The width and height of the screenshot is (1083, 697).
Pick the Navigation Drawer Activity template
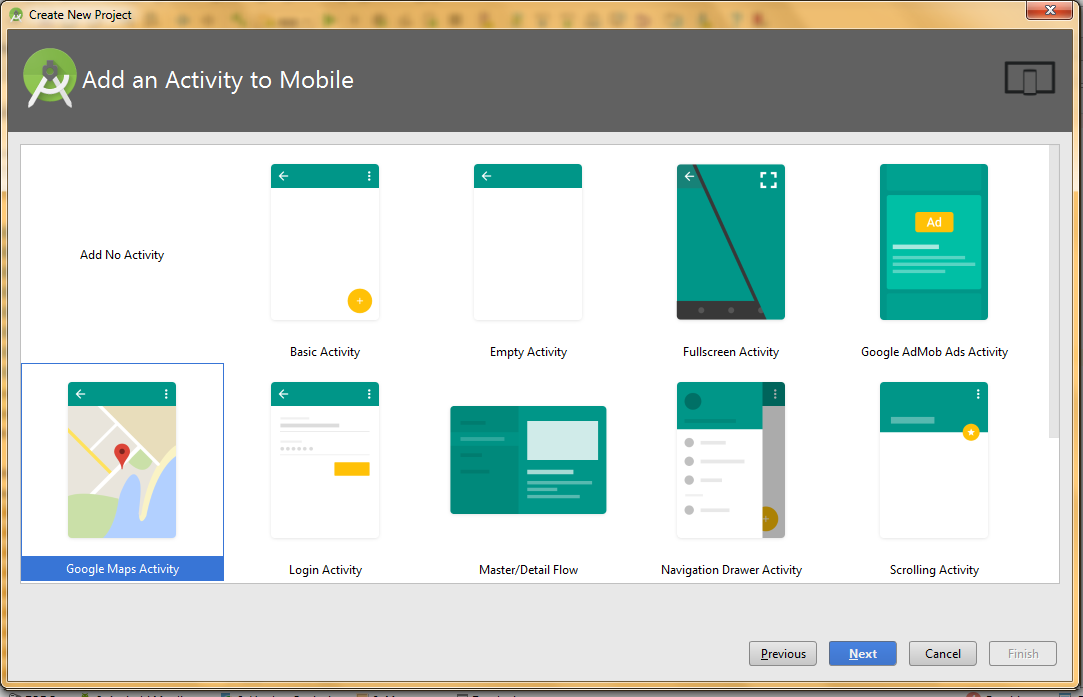[x=730, y=460]
